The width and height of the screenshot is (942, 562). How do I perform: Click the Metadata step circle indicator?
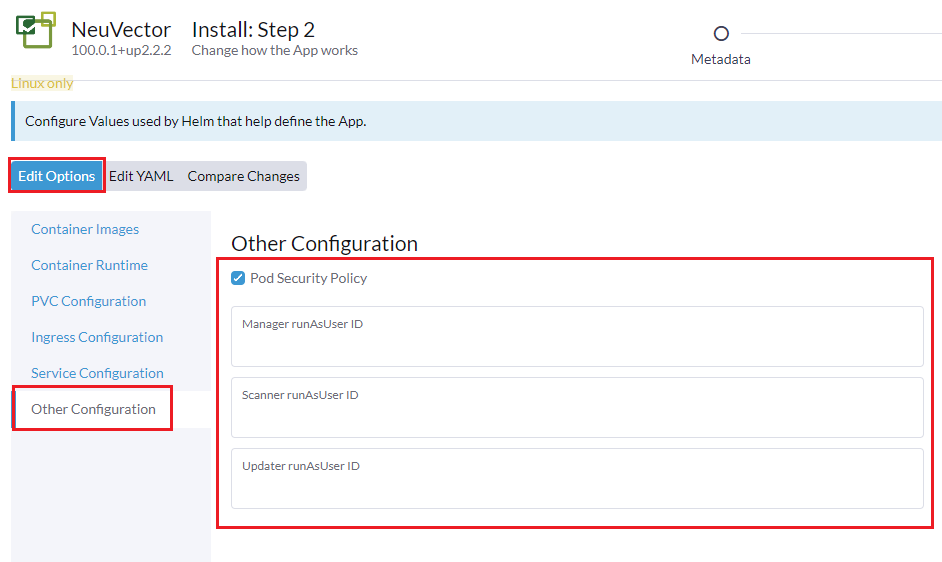coord(721,33)
